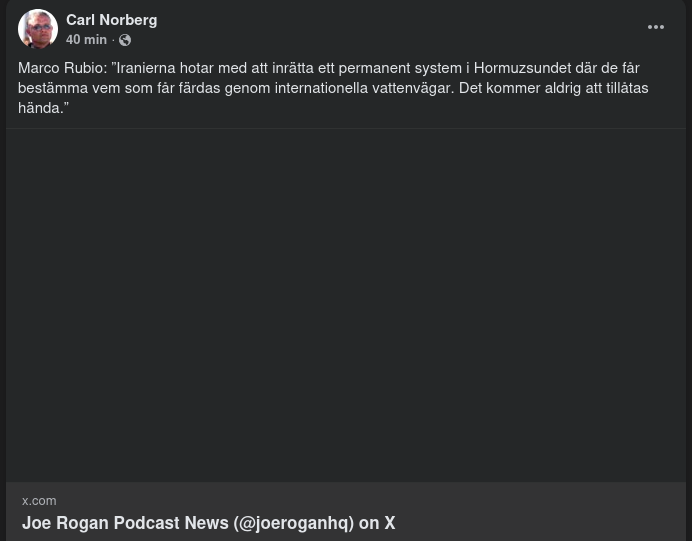Image resolution: width=692 pixels, height=541 pixels.
Task: Click the @joeroganhq handle in the link title
Action: (x=294, y=523)
